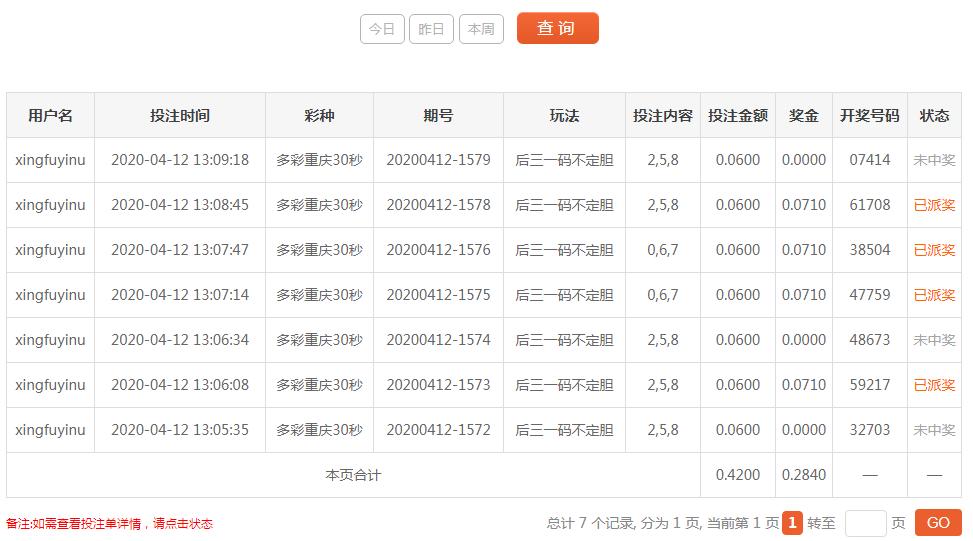Click the 投注时间 column header
The image size is (973, 541).
pos(180,115)
